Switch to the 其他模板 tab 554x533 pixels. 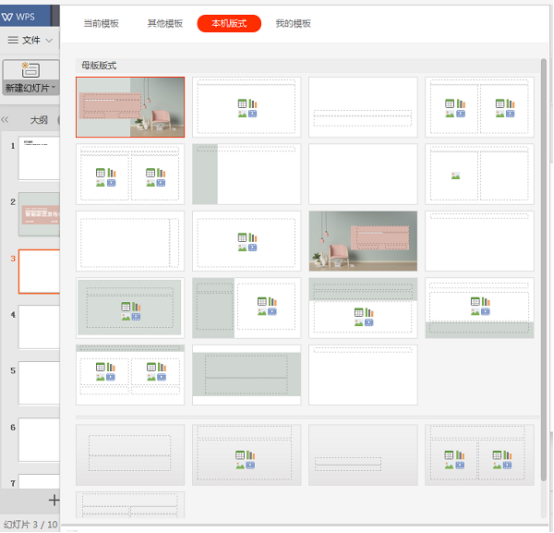165,24
